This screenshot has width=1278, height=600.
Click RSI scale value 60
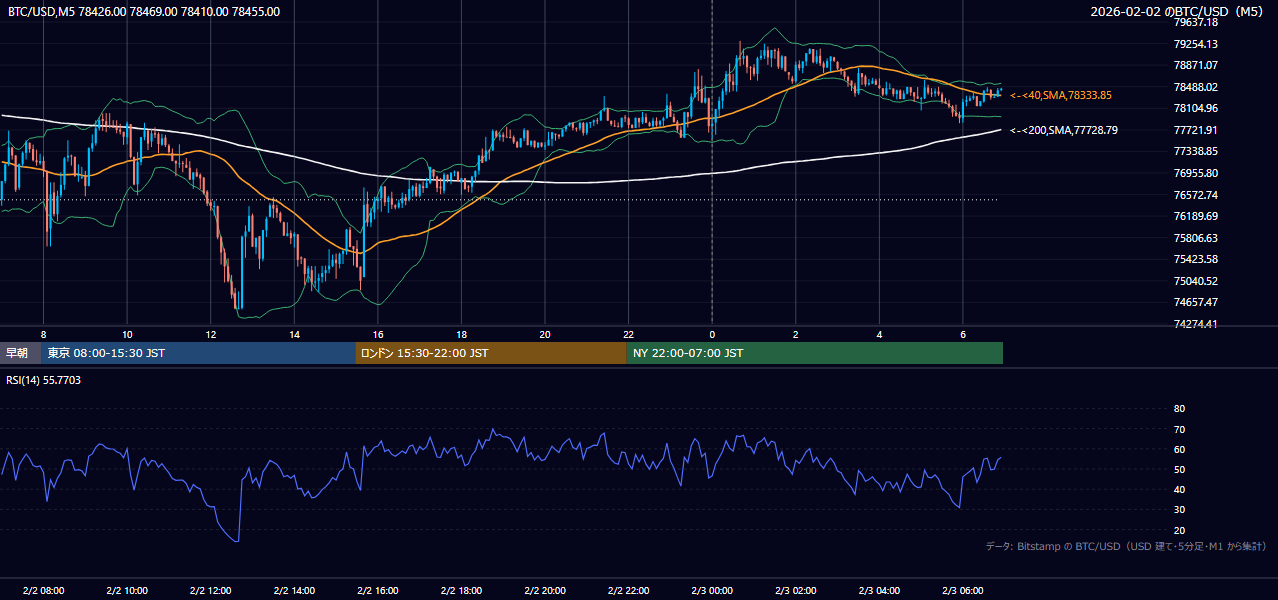click(x=1179, y=449)
